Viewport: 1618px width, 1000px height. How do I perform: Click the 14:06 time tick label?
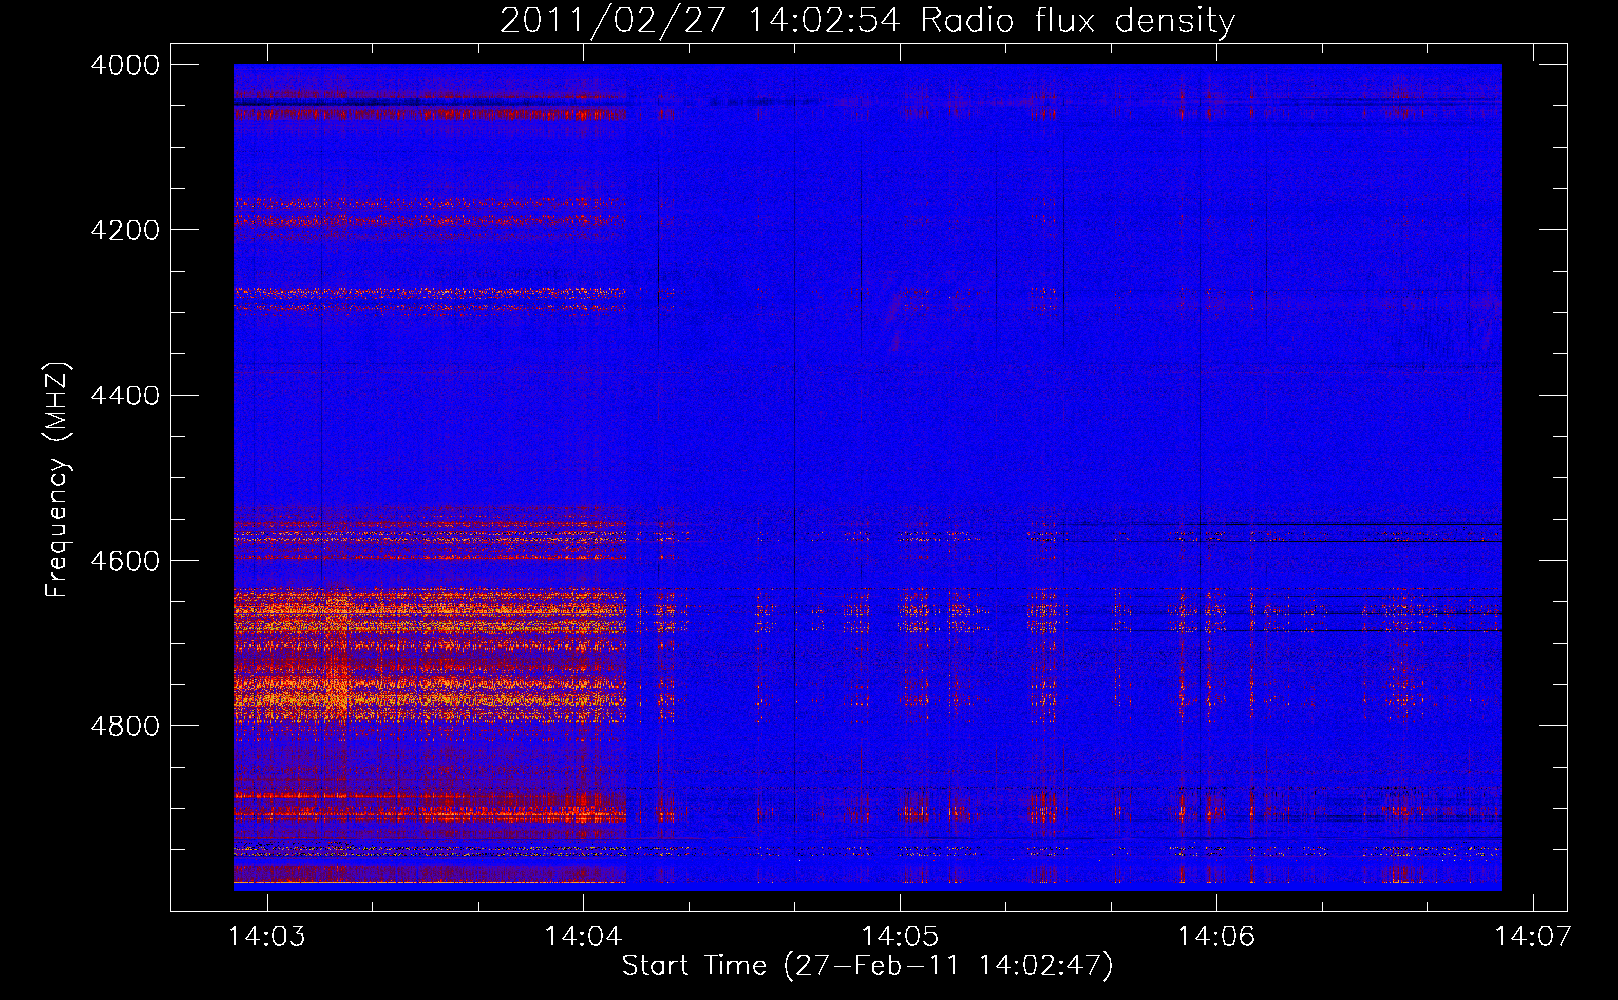point(1216,936)
